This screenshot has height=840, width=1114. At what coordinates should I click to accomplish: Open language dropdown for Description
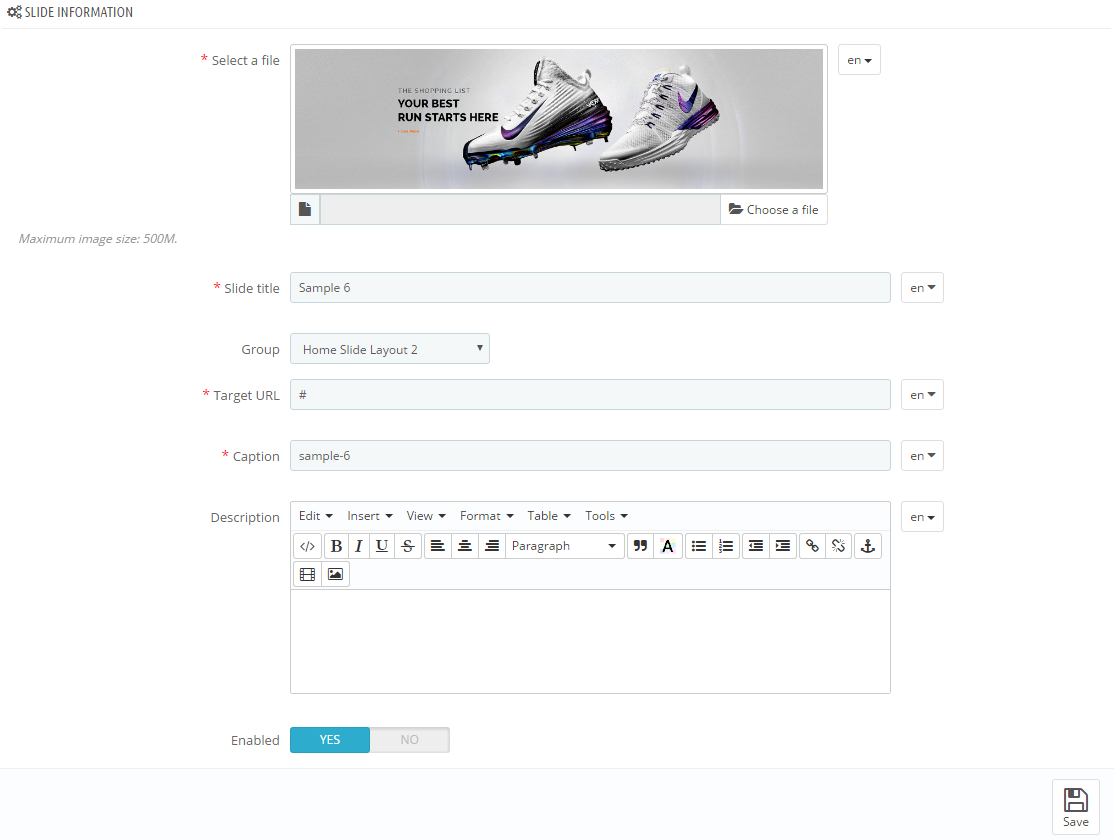pyautogui.click(x=922, y=517)
